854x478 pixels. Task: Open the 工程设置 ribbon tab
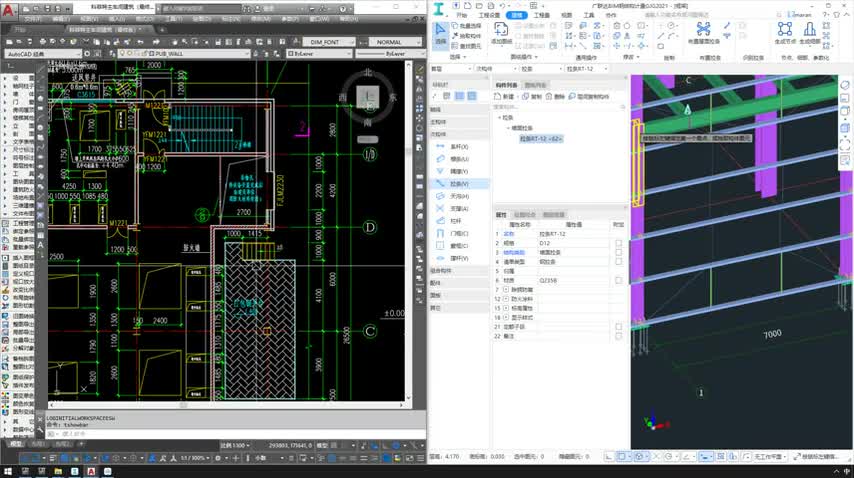(488, 16)
